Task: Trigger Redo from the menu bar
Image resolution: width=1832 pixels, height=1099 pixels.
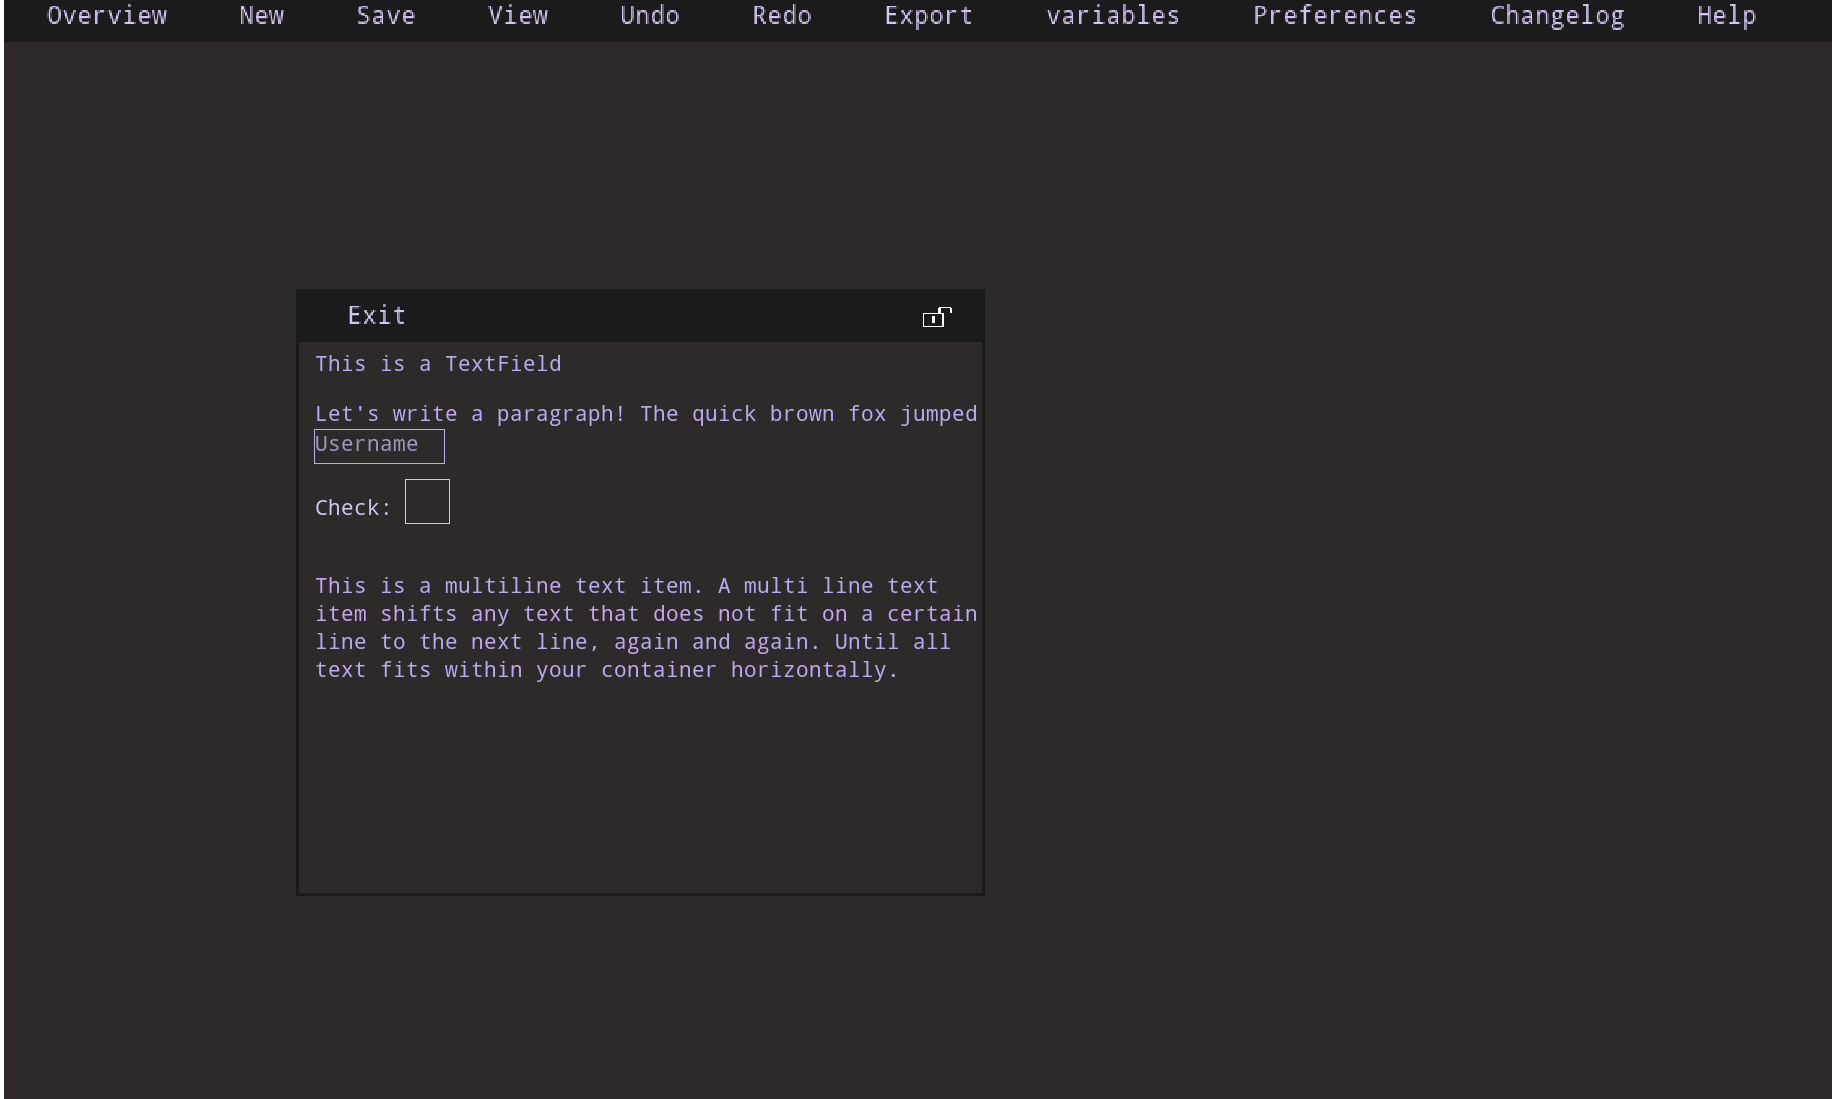Action: (782, 15)
